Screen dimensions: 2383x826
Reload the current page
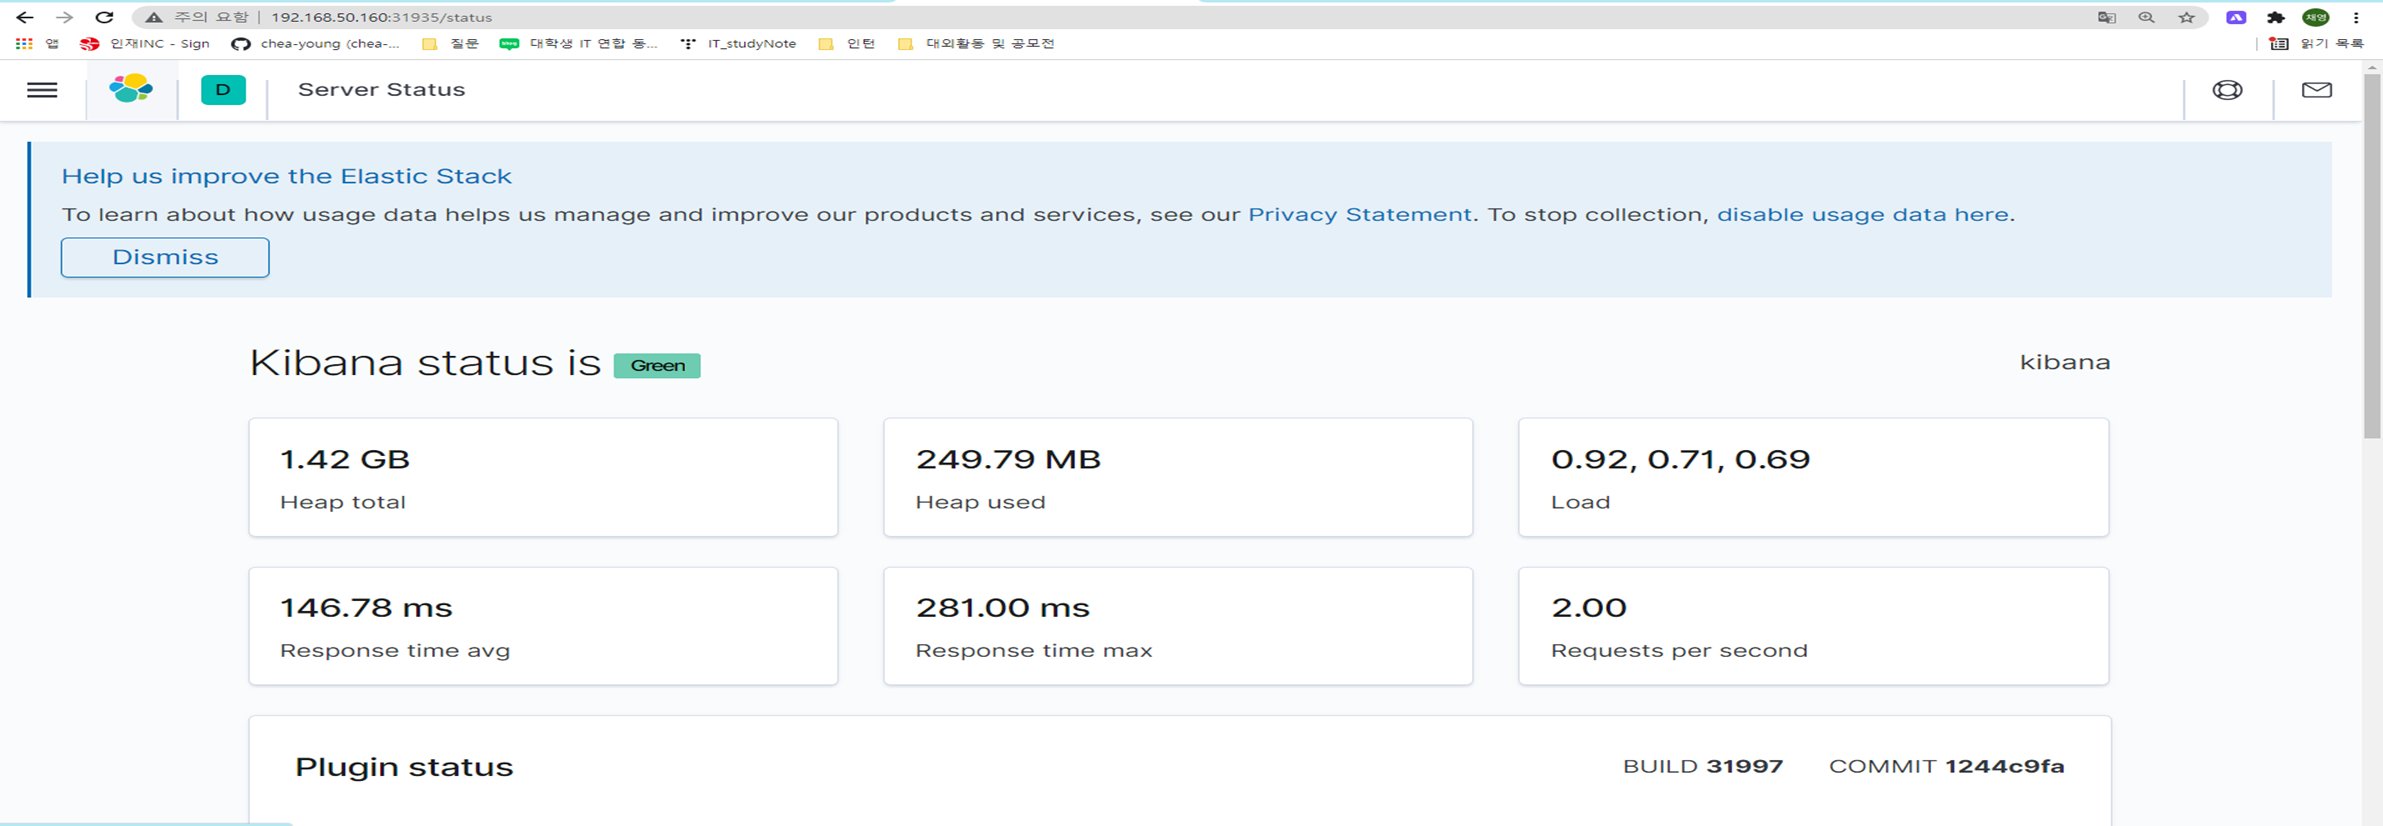coord(104,17)
